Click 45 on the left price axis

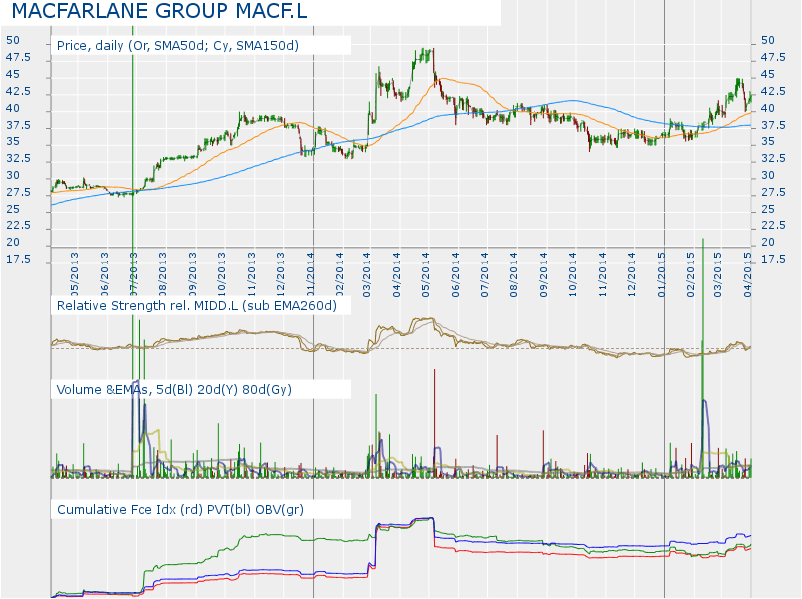coord(13,74)
